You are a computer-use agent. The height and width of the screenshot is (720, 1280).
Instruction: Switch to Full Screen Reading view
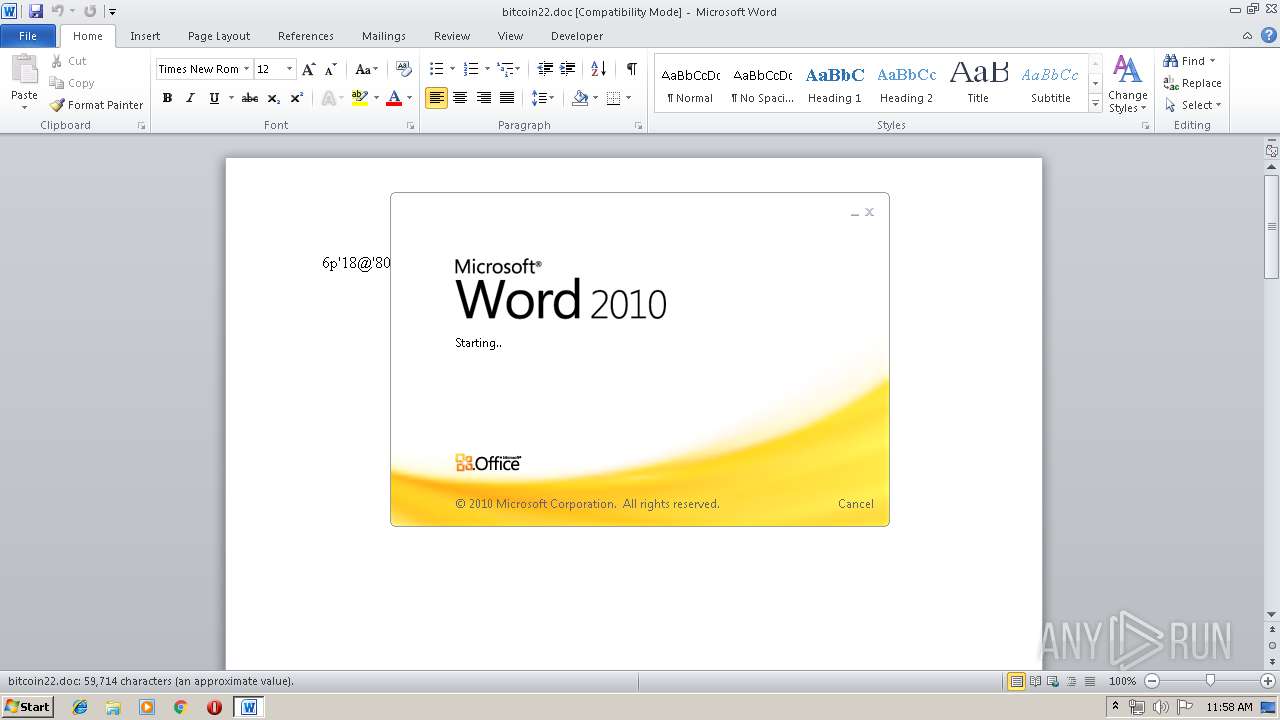[x=1034, y=681]
